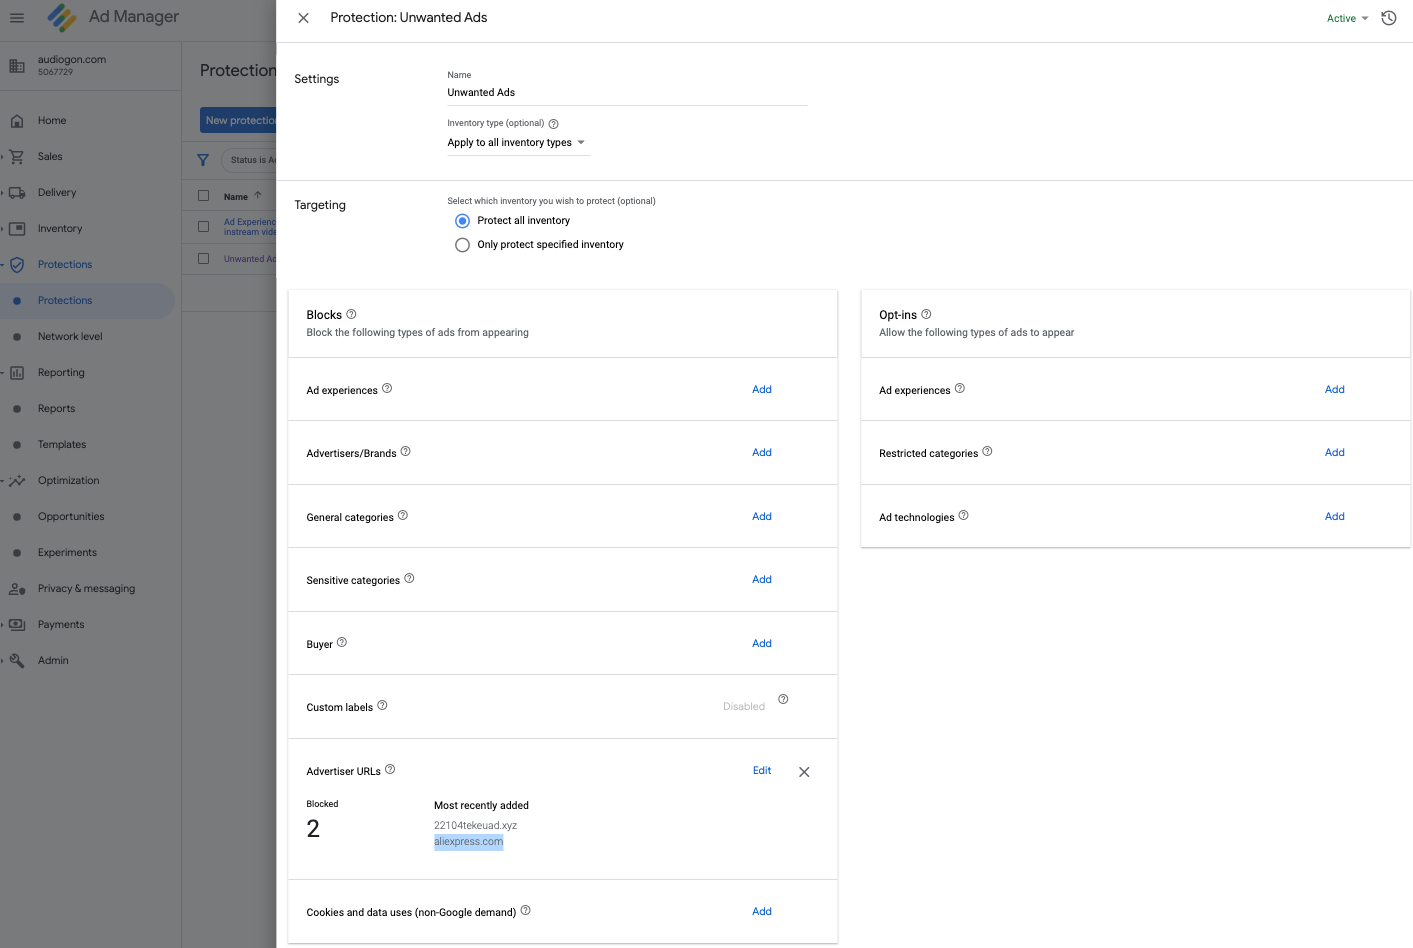Click the New protection button
Image resolution: width=1413 pixels, height=948 pixels.
click(238, 121)
